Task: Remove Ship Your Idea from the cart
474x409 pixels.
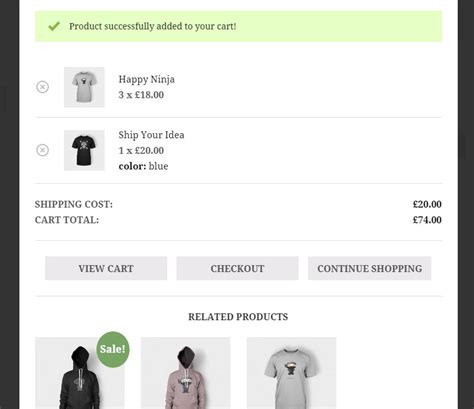Action: pyautogui.click(x=42, y=150)
